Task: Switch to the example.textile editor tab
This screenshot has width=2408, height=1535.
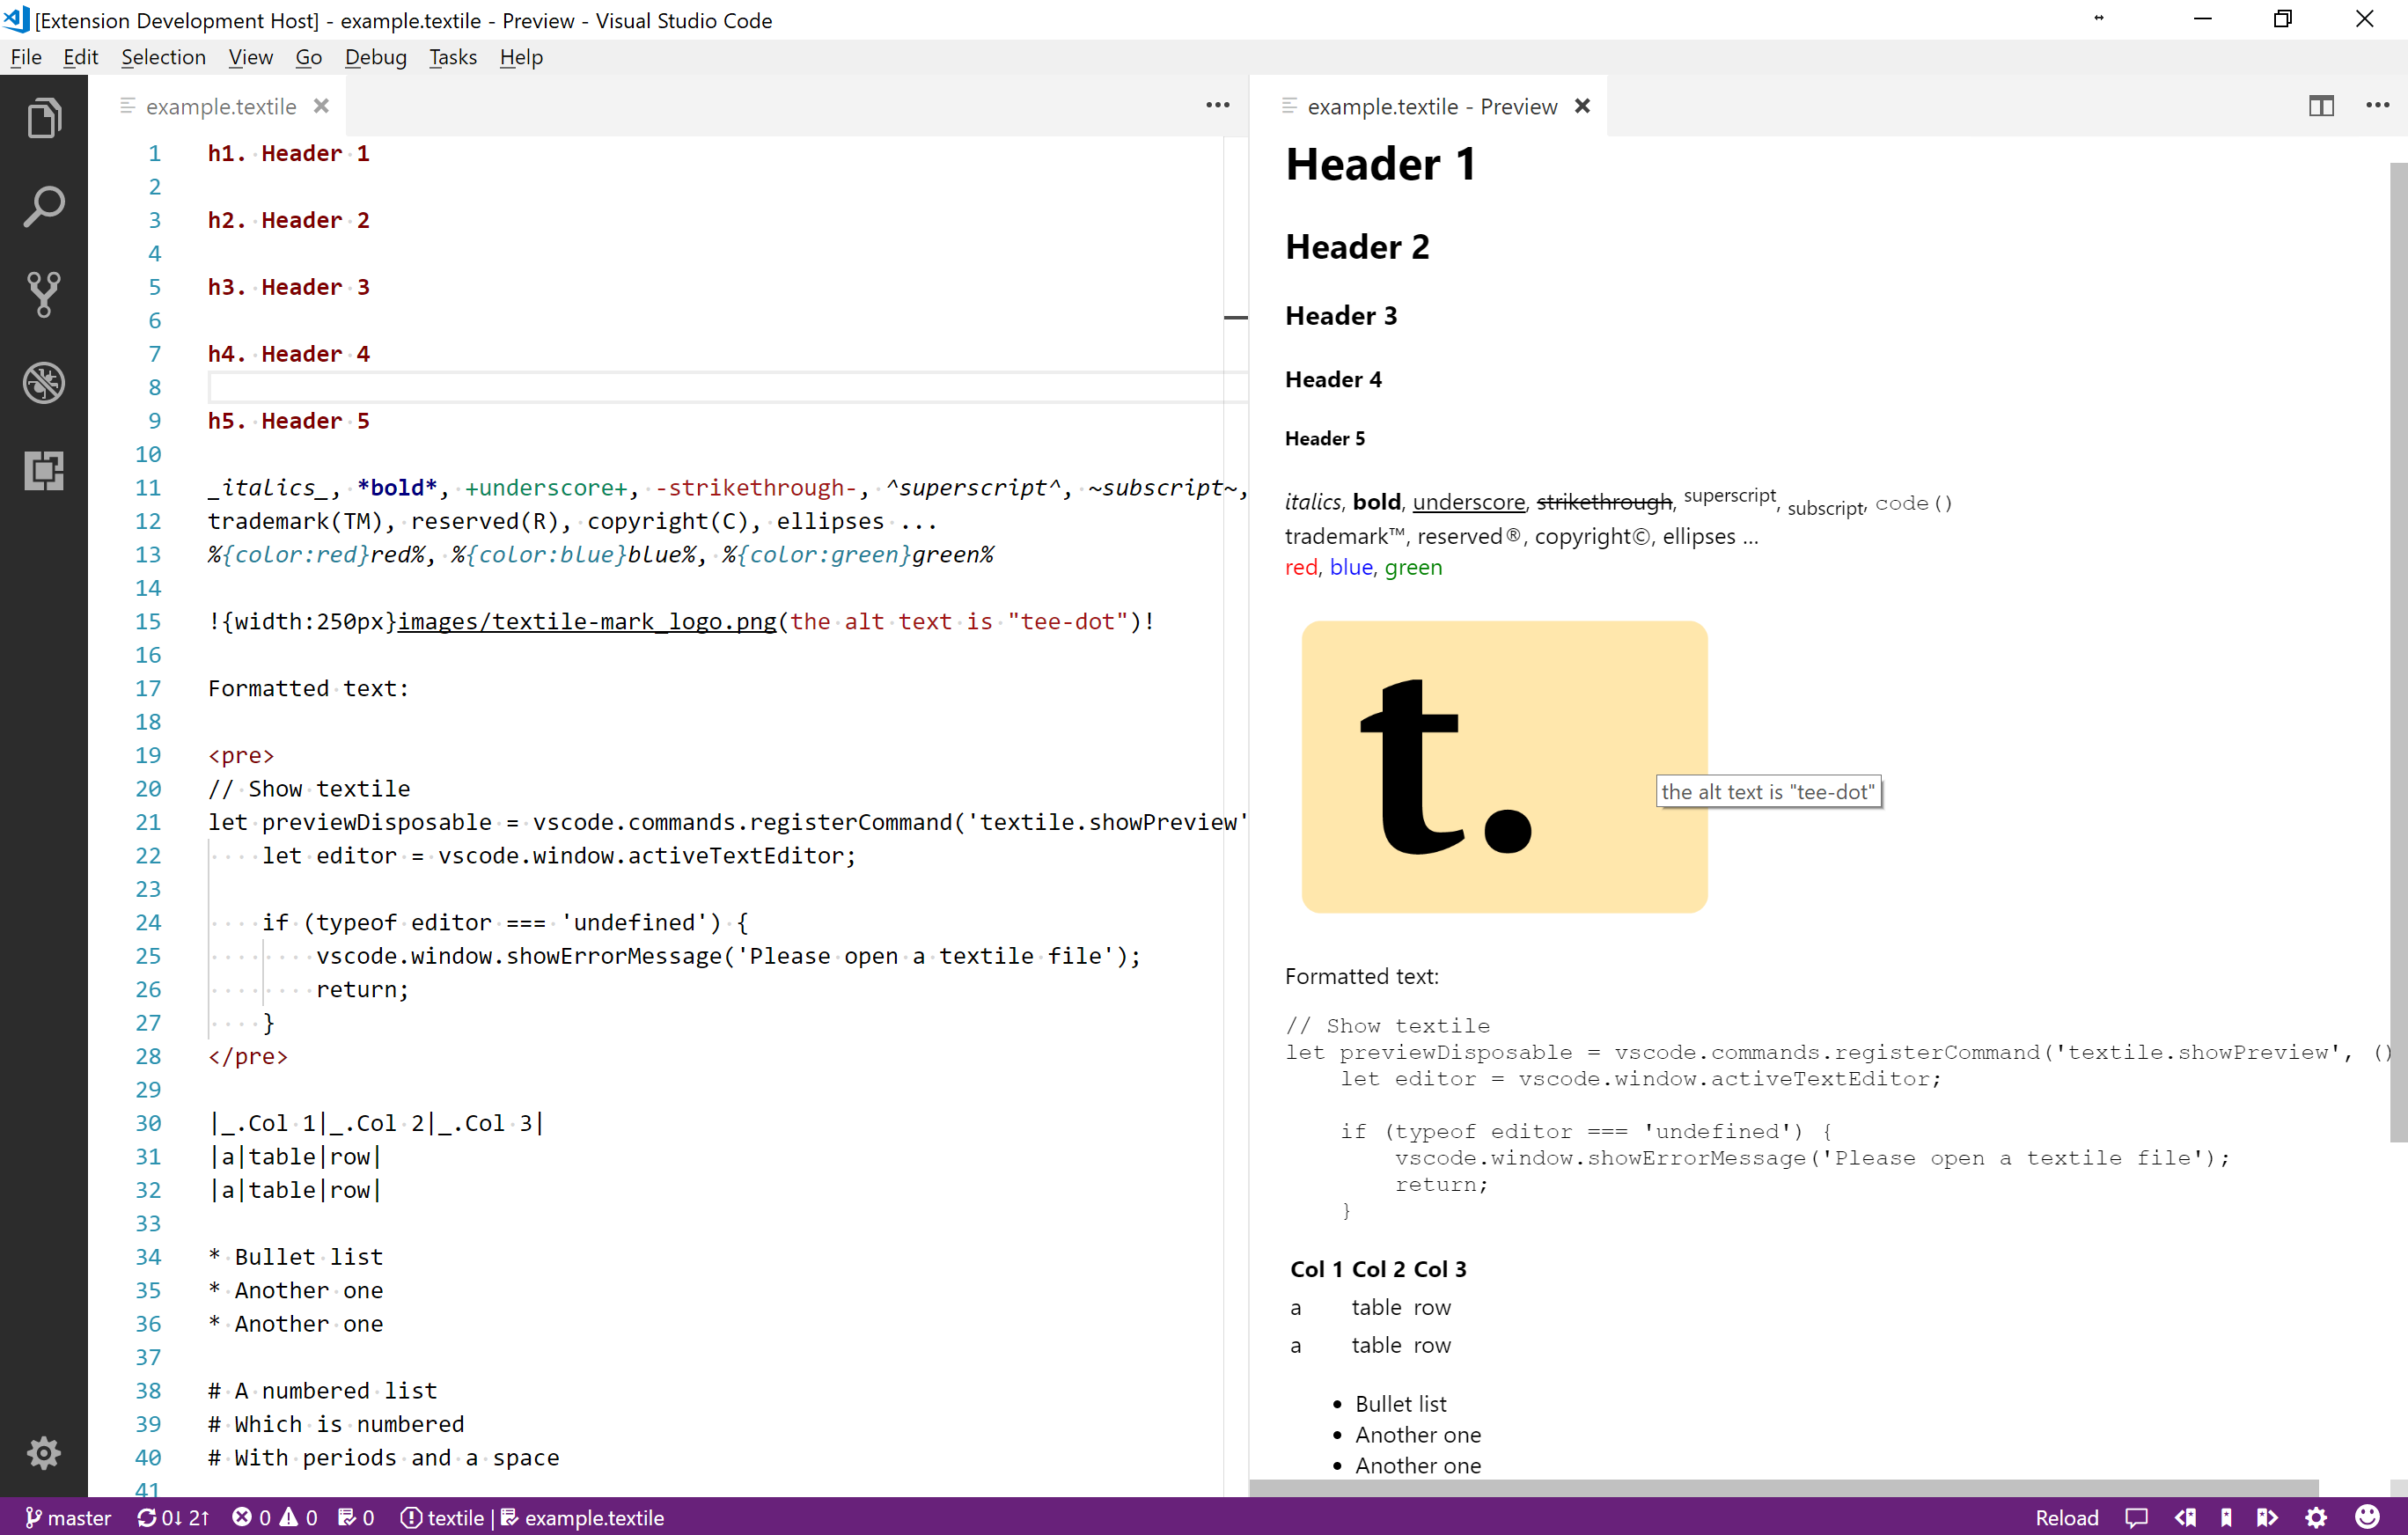Action: pyautogui.click(x=221, y=106)
